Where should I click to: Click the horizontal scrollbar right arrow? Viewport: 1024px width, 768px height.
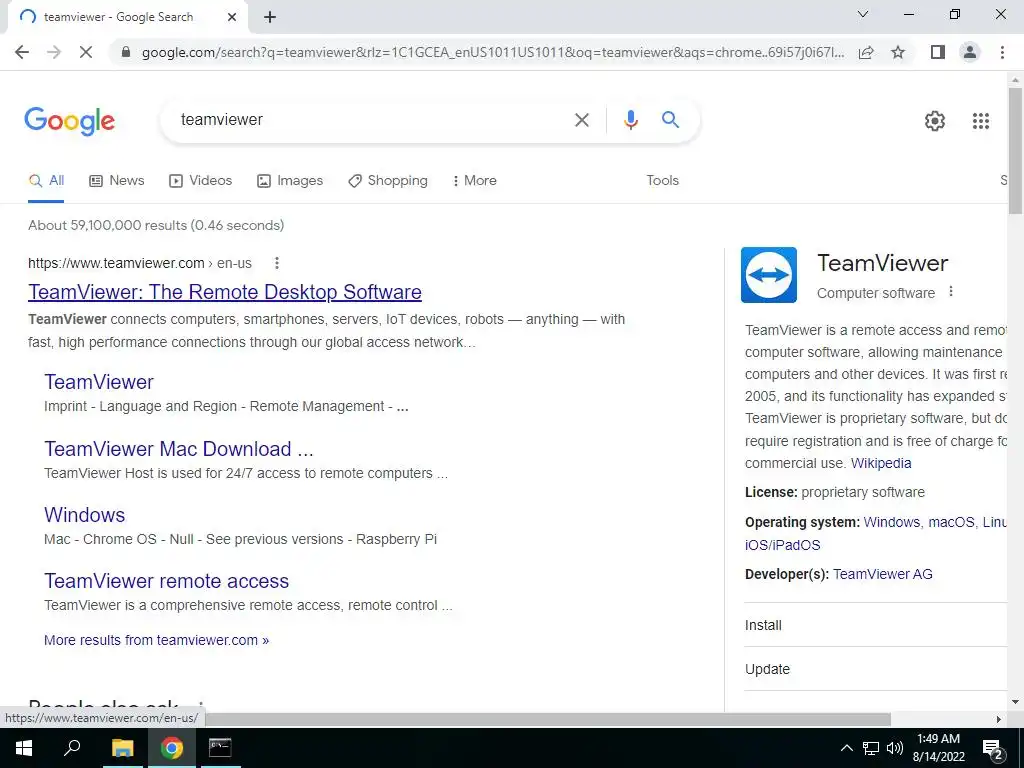click(x=999, y=719)
